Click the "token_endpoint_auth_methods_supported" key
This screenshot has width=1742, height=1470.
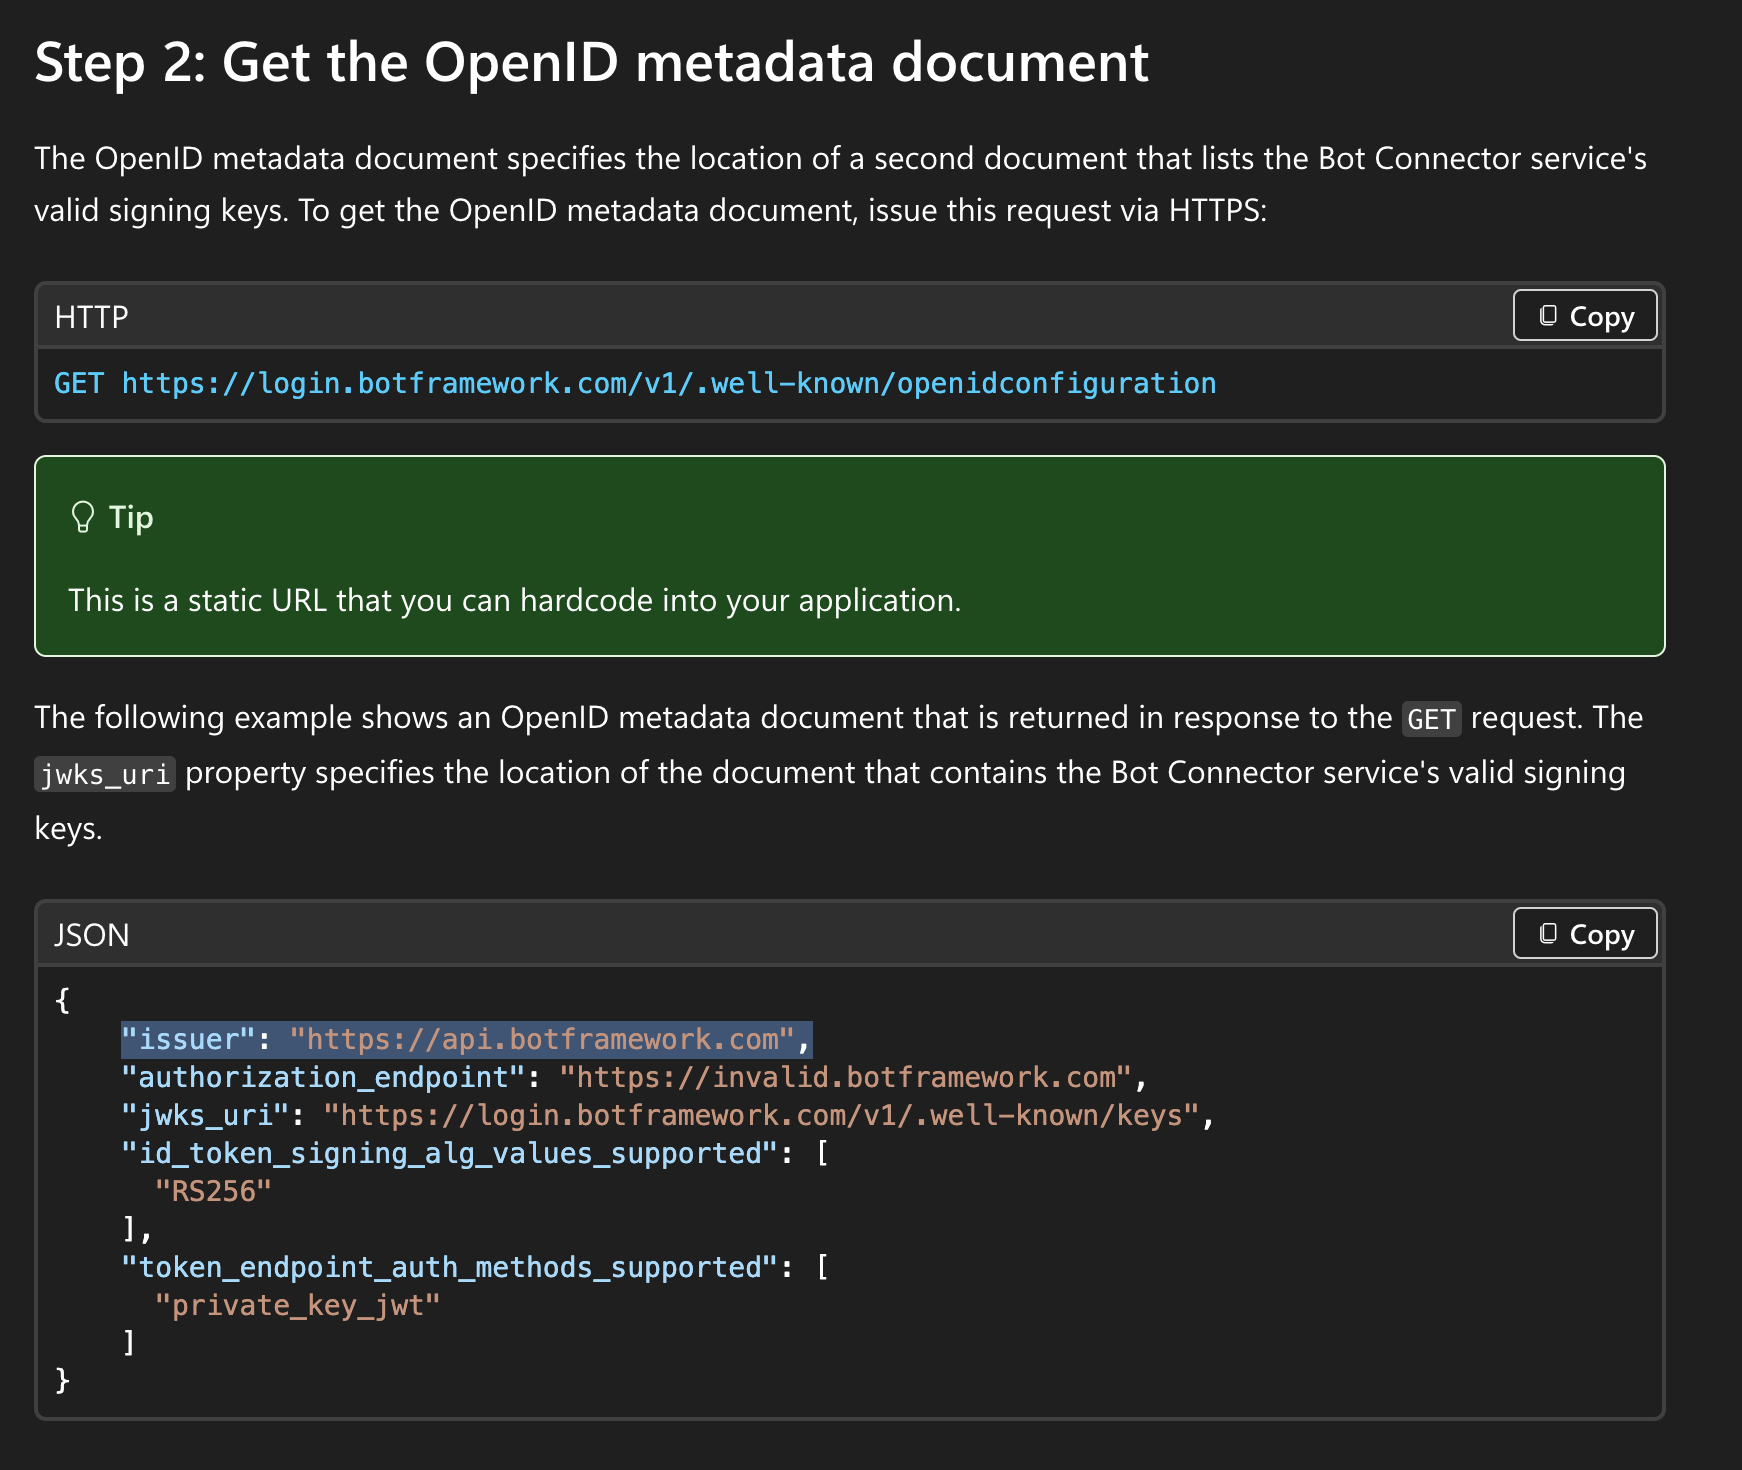click(x=449, y=1268)
